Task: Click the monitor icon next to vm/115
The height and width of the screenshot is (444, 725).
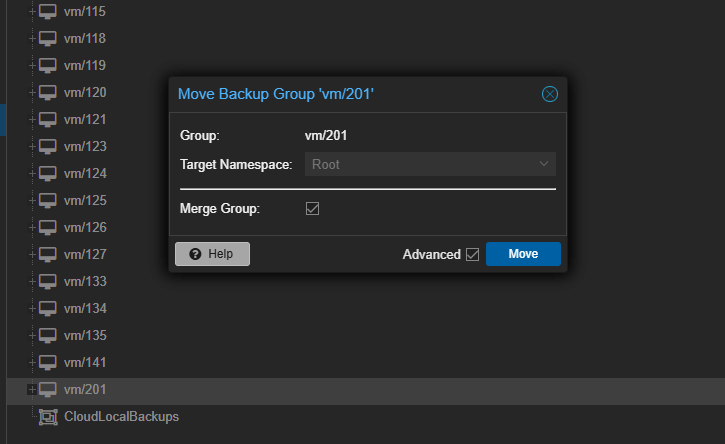Action: (x=47, y=12)
